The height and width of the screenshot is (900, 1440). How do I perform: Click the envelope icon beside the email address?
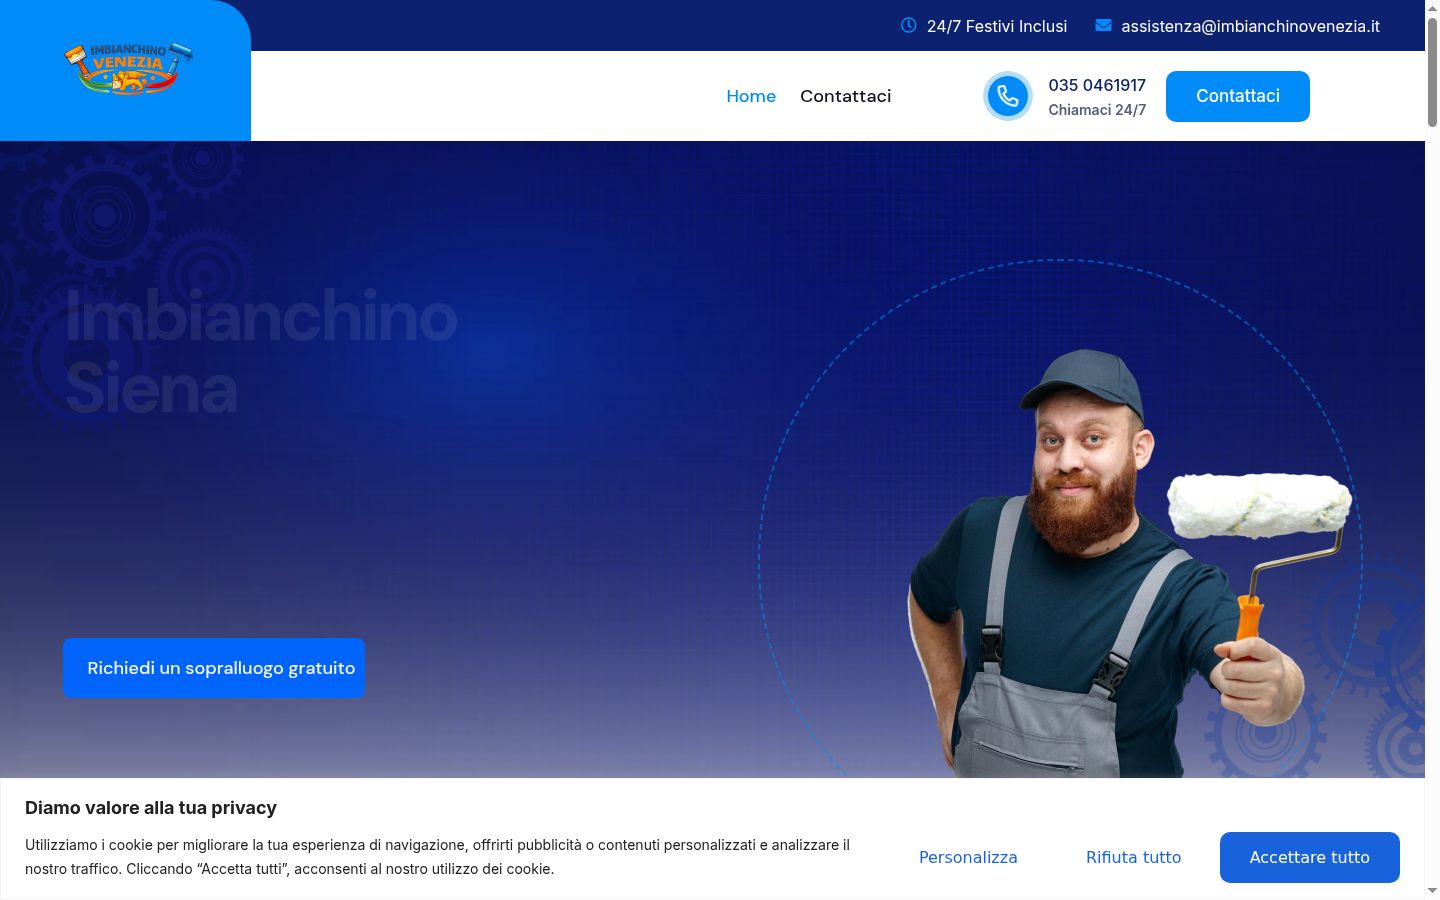pos(1103,25)
